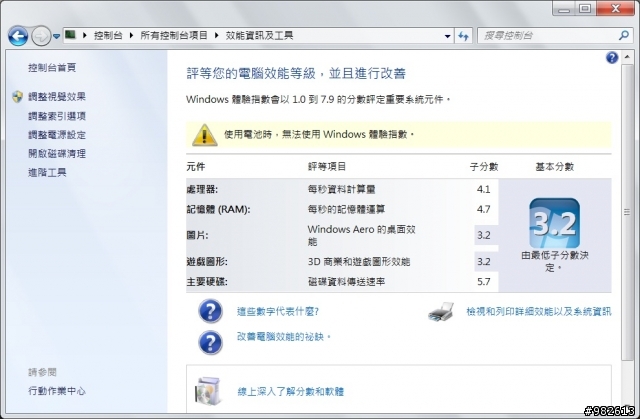Click question icon beside 這些數字代表什麼
This screenshot has width=640, height=419.
pyautogui.click(x=210, y=311)
